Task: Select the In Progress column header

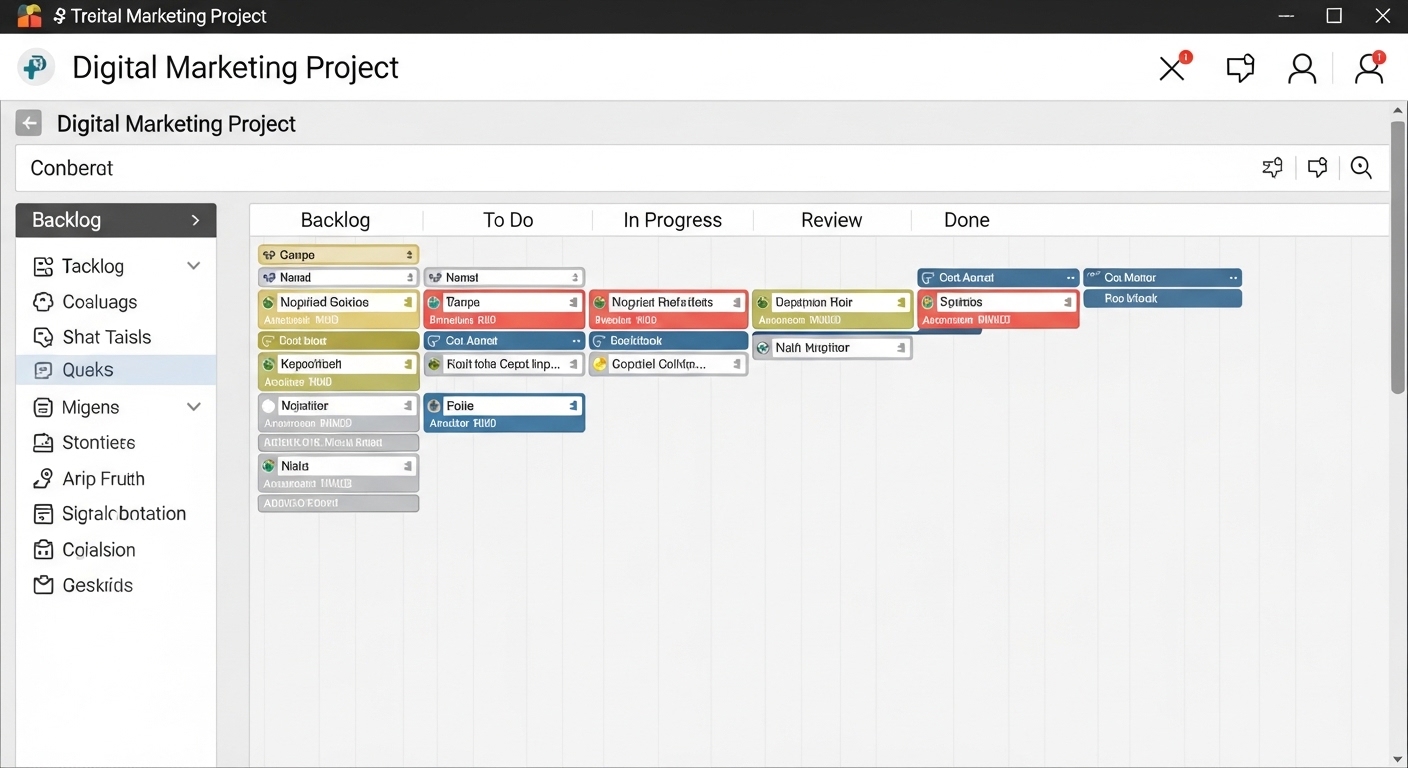Action: click(672, 220)
